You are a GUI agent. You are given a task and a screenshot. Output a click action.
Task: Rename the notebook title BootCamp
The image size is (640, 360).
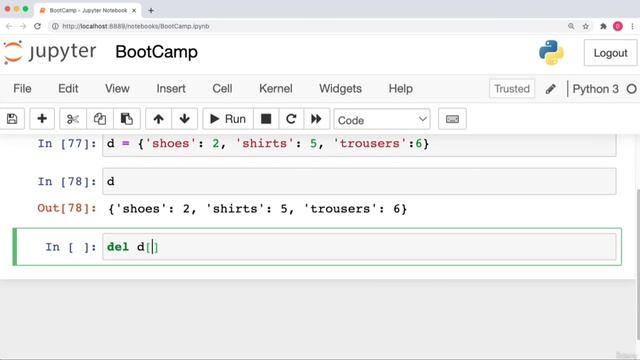[156, 52]
